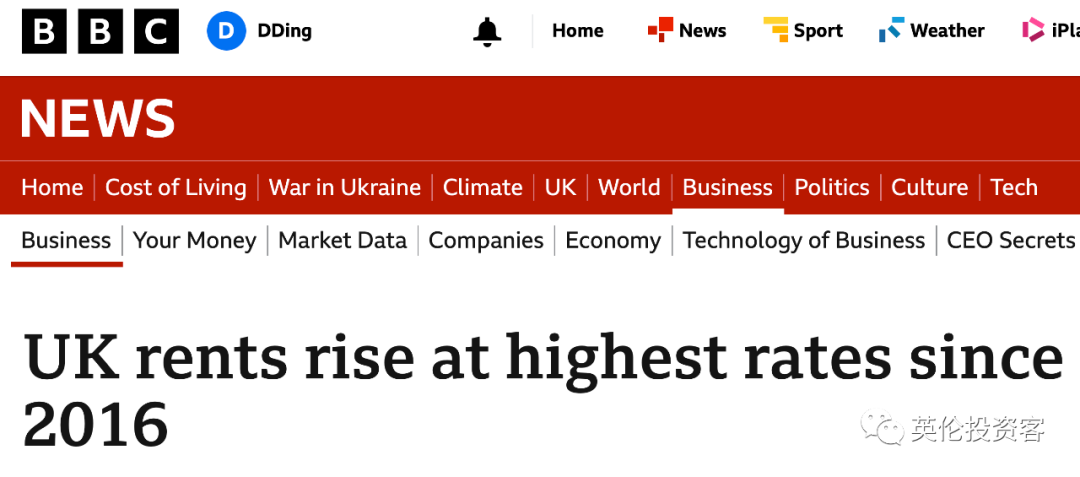1080x477 pixels.
Task: Click the BBC logo
Action: point(101,31)
